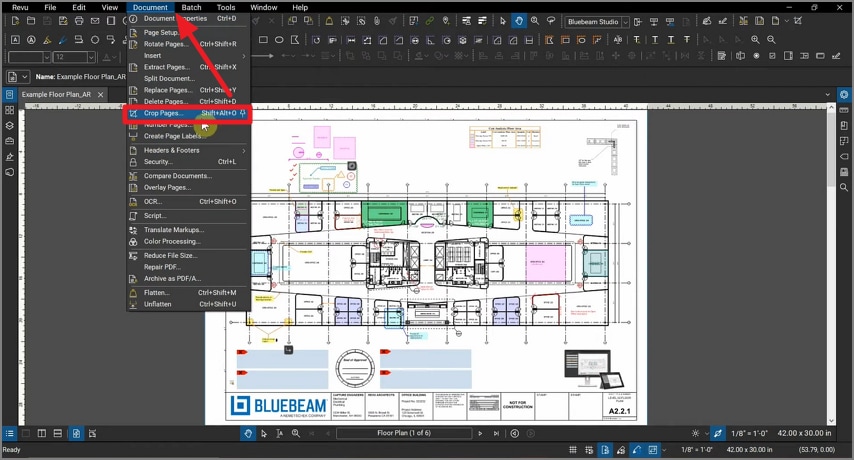
Task: Open the Search icon in right sidebar
Action: [844, 187]
